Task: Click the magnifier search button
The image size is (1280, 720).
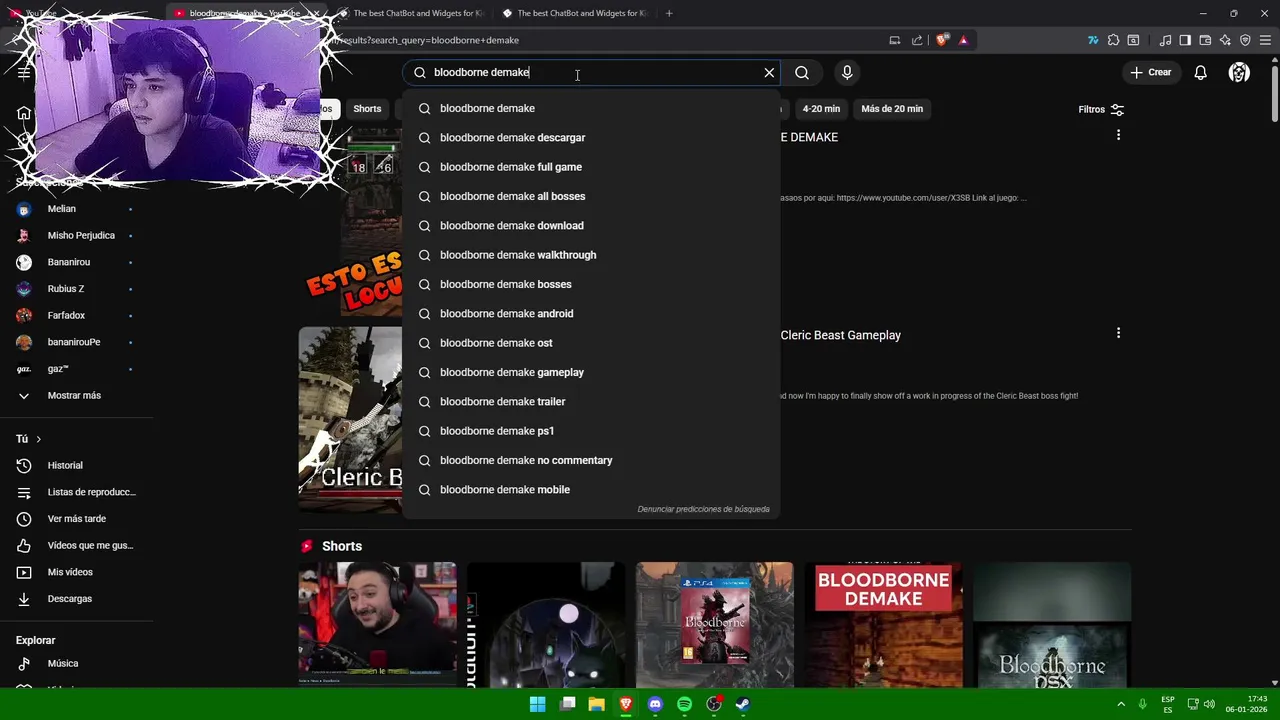Action: pos(802,72)
